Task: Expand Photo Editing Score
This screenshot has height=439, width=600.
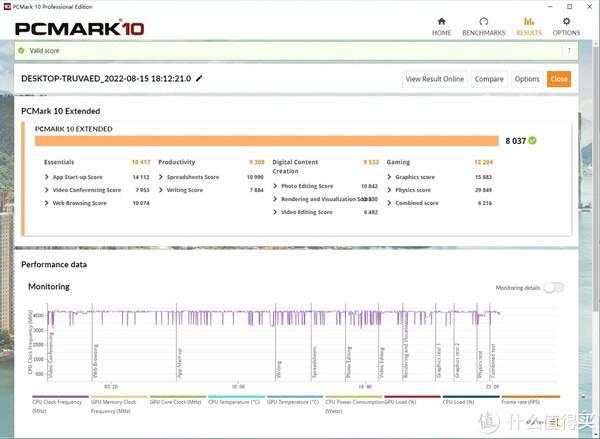Action: (x=275, y=186)
